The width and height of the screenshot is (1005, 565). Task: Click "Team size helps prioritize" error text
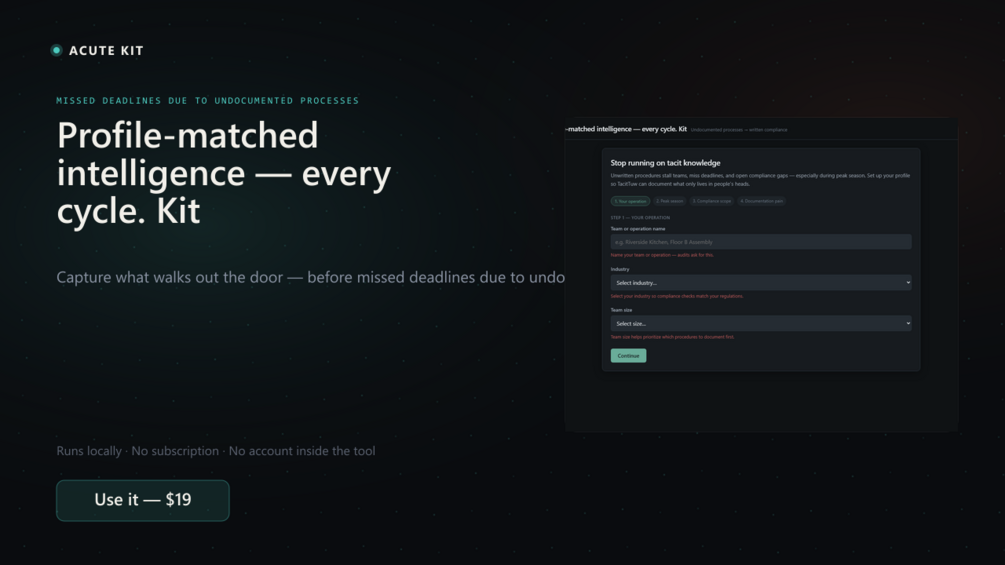tap(672, 337)
